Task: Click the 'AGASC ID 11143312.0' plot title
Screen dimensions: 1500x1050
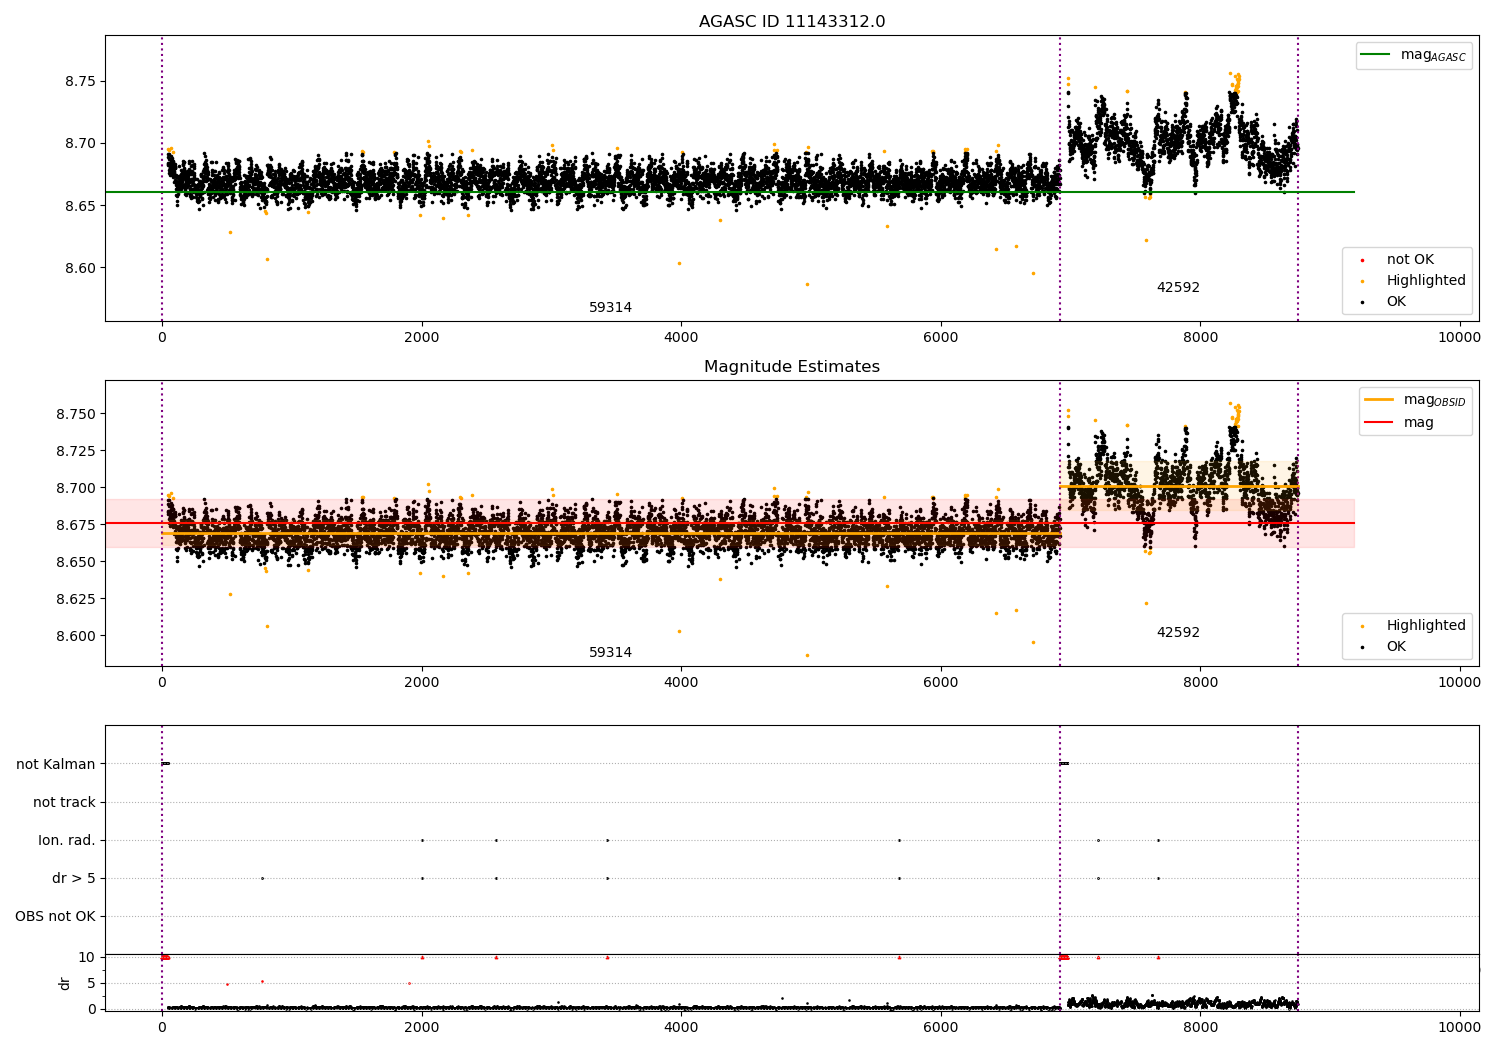Action: click(792, 22)
